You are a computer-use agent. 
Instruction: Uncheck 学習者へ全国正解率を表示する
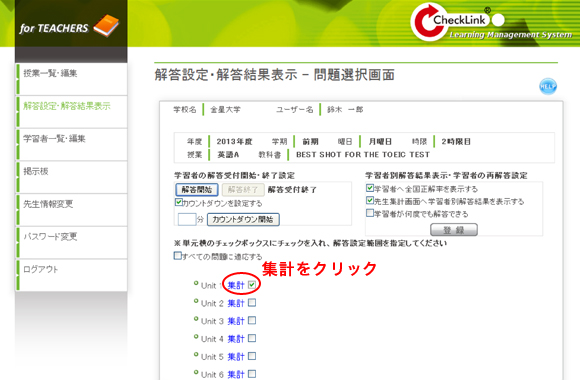click(x=370, y=188)
